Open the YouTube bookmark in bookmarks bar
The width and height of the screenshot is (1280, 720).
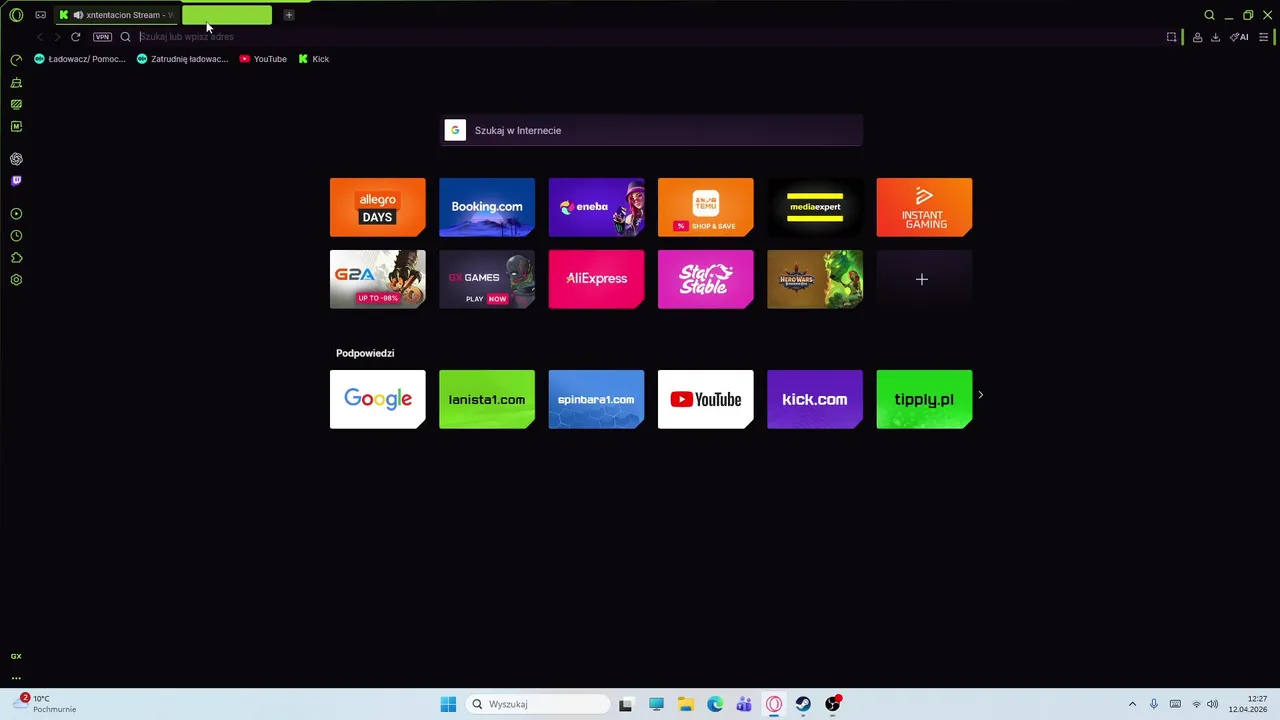pos(263,59)
